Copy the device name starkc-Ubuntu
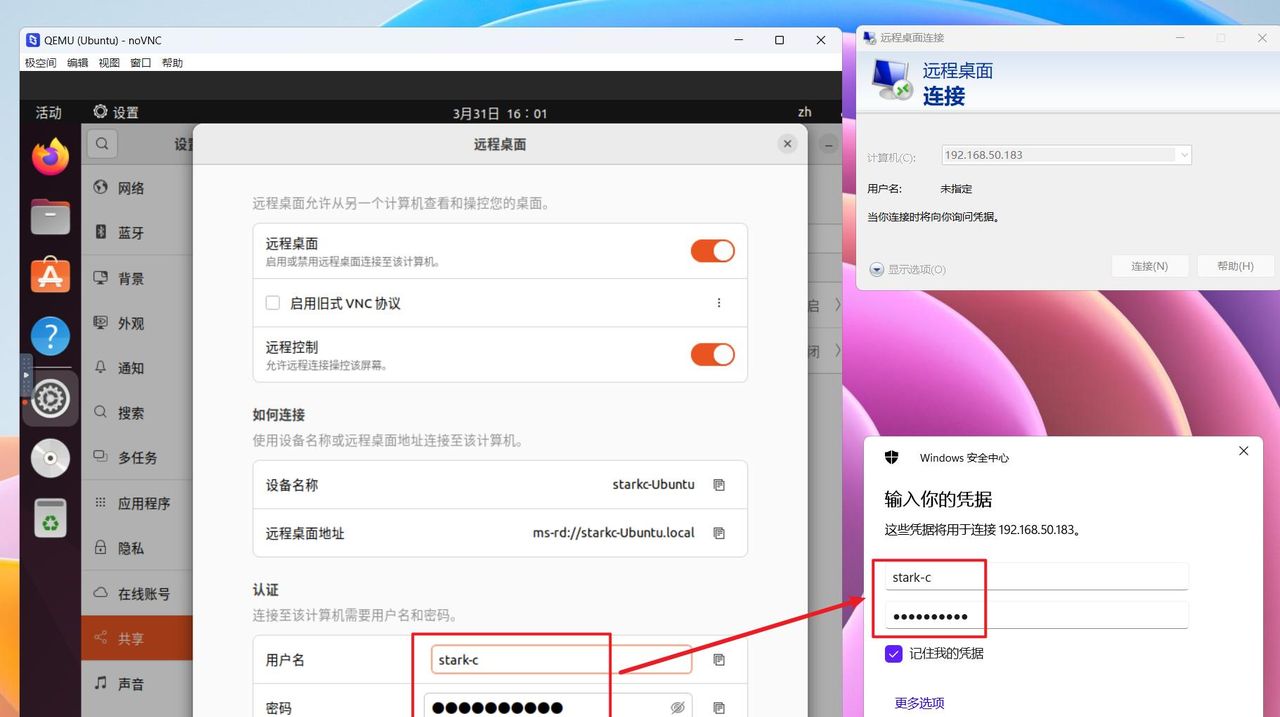 (718, 485)
